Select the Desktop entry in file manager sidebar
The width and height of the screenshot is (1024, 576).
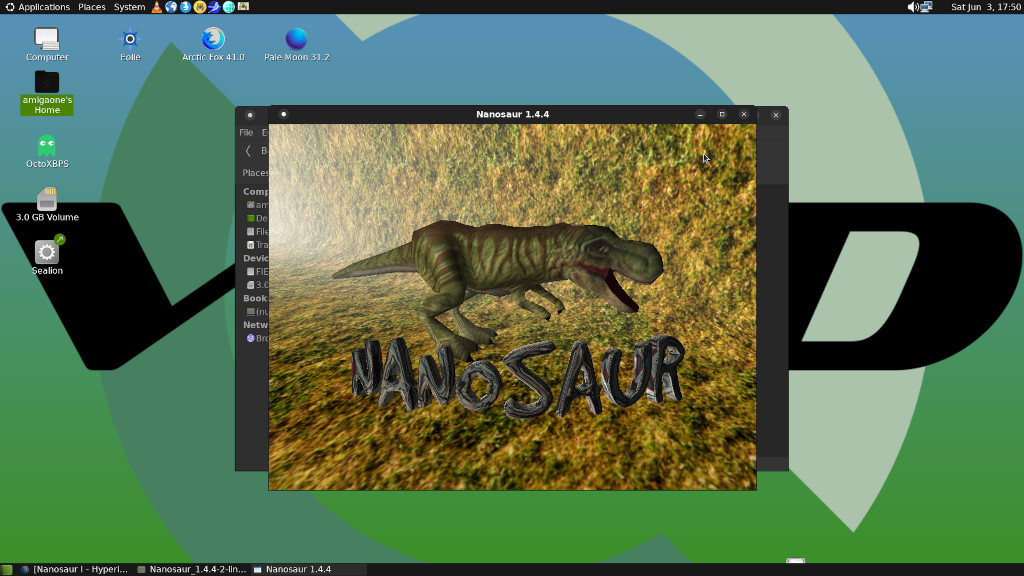pos(256,218)
